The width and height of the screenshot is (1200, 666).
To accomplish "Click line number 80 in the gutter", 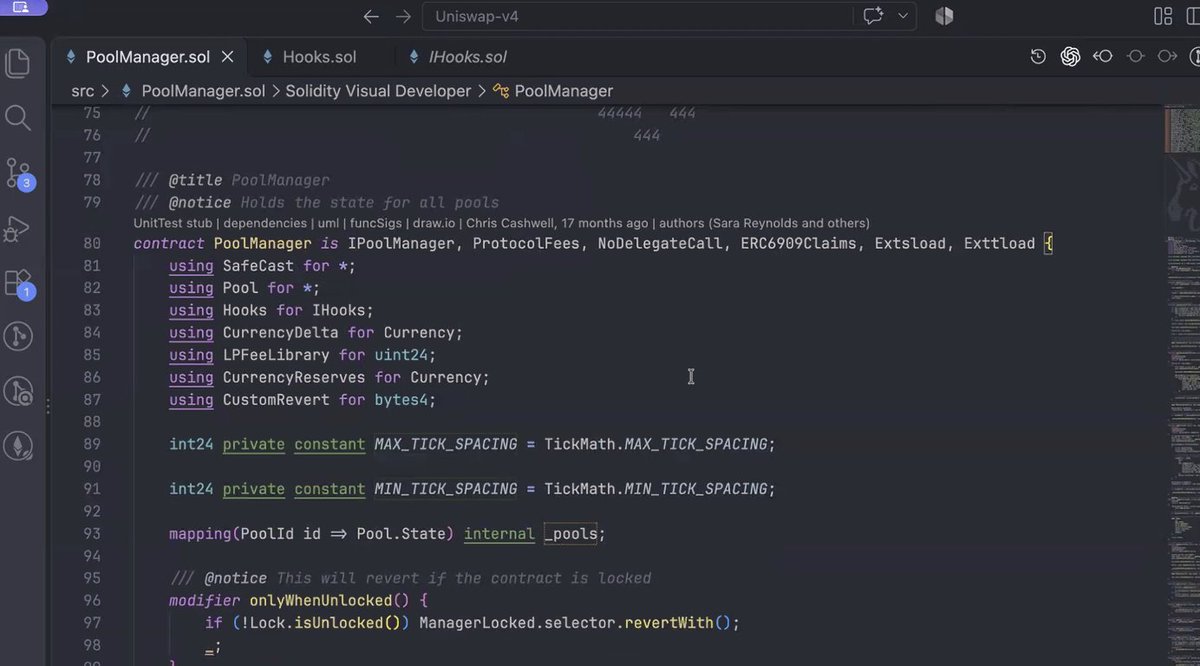I will 92,243.
